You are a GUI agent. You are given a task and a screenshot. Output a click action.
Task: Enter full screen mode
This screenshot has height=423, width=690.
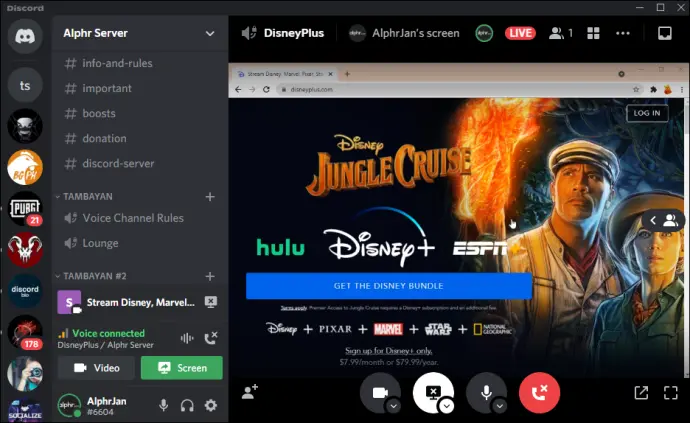click(669, 393)
